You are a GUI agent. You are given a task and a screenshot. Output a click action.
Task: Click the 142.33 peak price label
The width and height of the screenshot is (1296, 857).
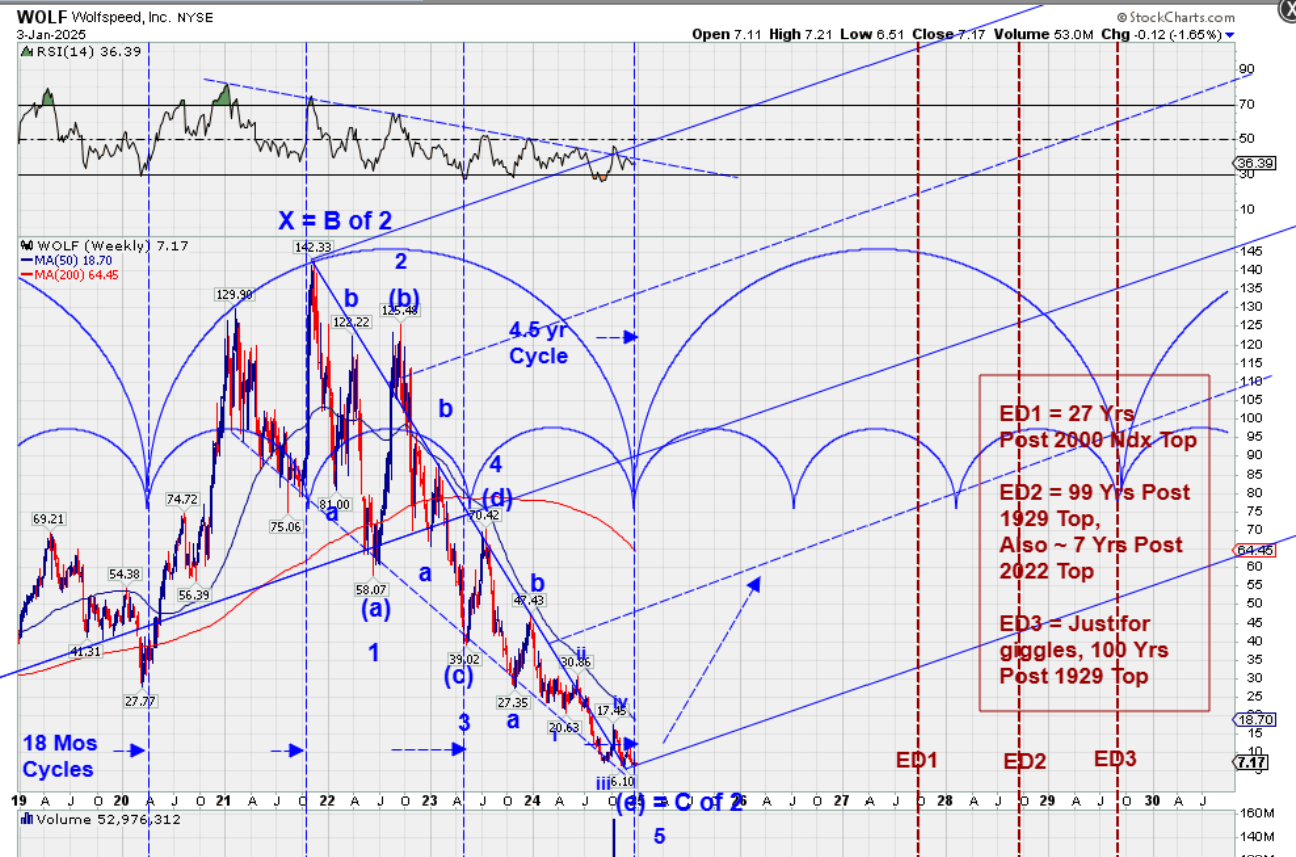click(x=312, y=247)
